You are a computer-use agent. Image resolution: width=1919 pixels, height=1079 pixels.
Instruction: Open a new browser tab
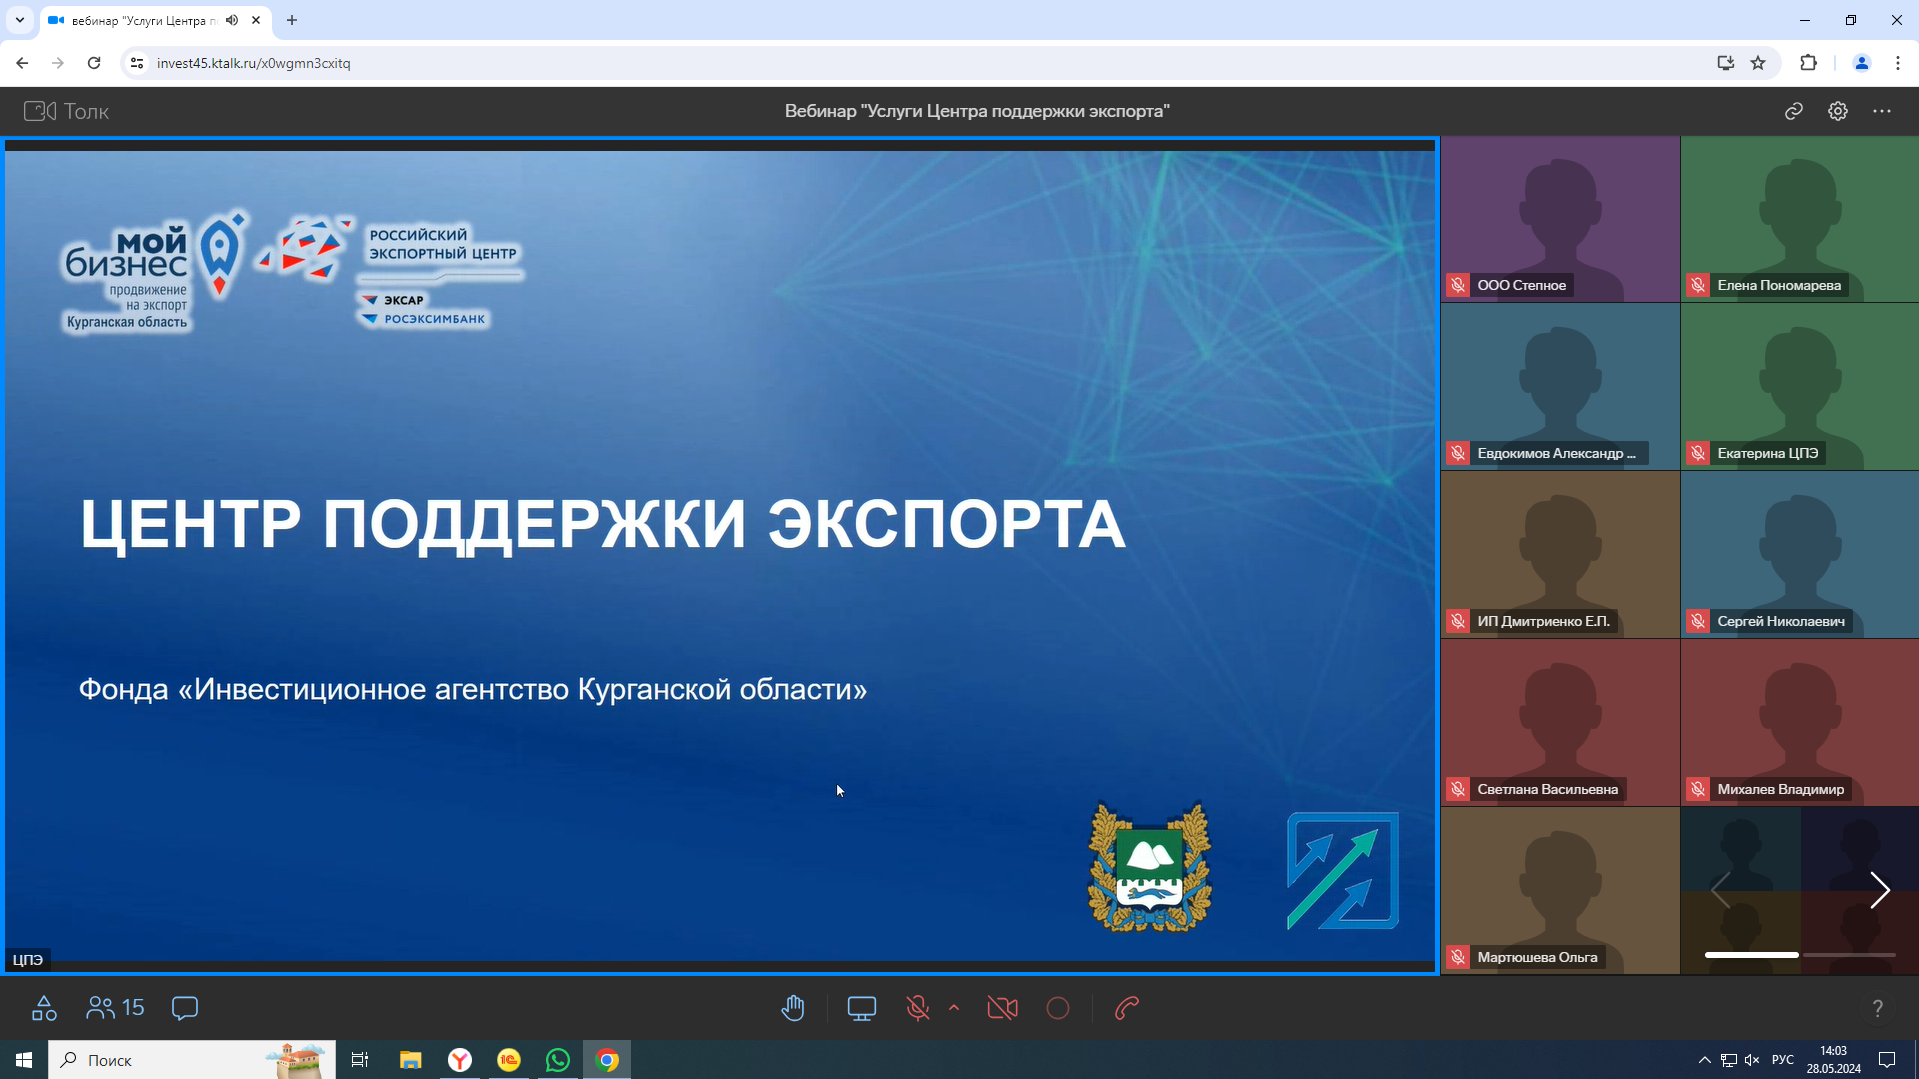(292, 20)
